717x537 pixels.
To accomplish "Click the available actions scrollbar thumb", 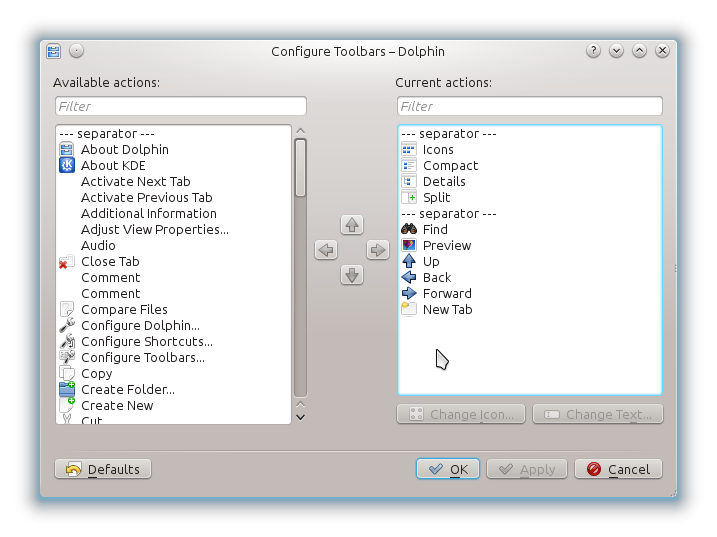I will (300, 168).
